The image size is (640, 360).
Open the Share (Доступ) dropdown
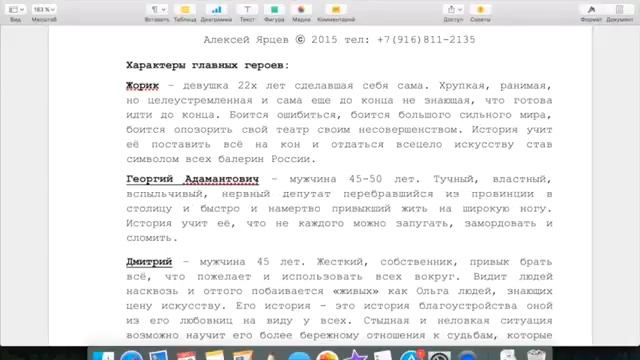point(453,9)
